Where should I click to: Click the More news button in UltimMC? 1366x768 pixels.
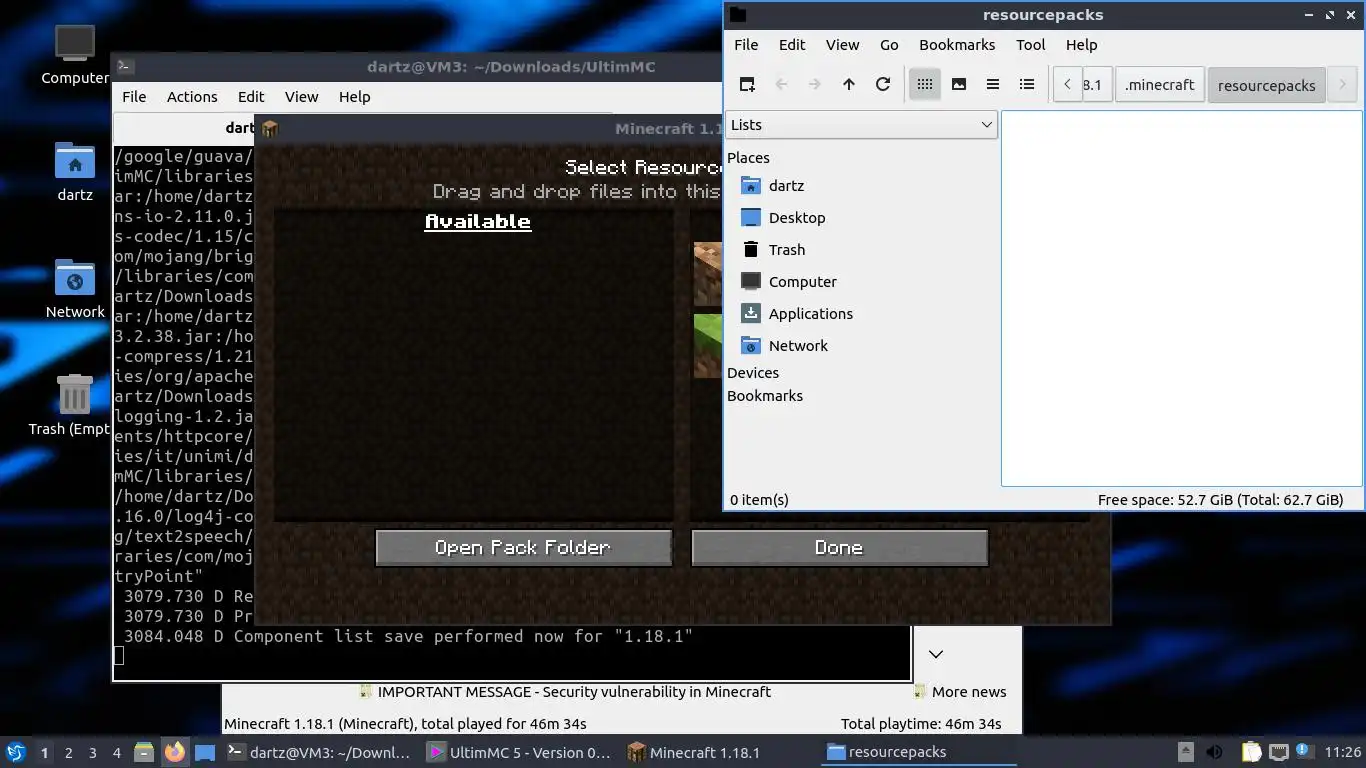click(x=960, y=692)
